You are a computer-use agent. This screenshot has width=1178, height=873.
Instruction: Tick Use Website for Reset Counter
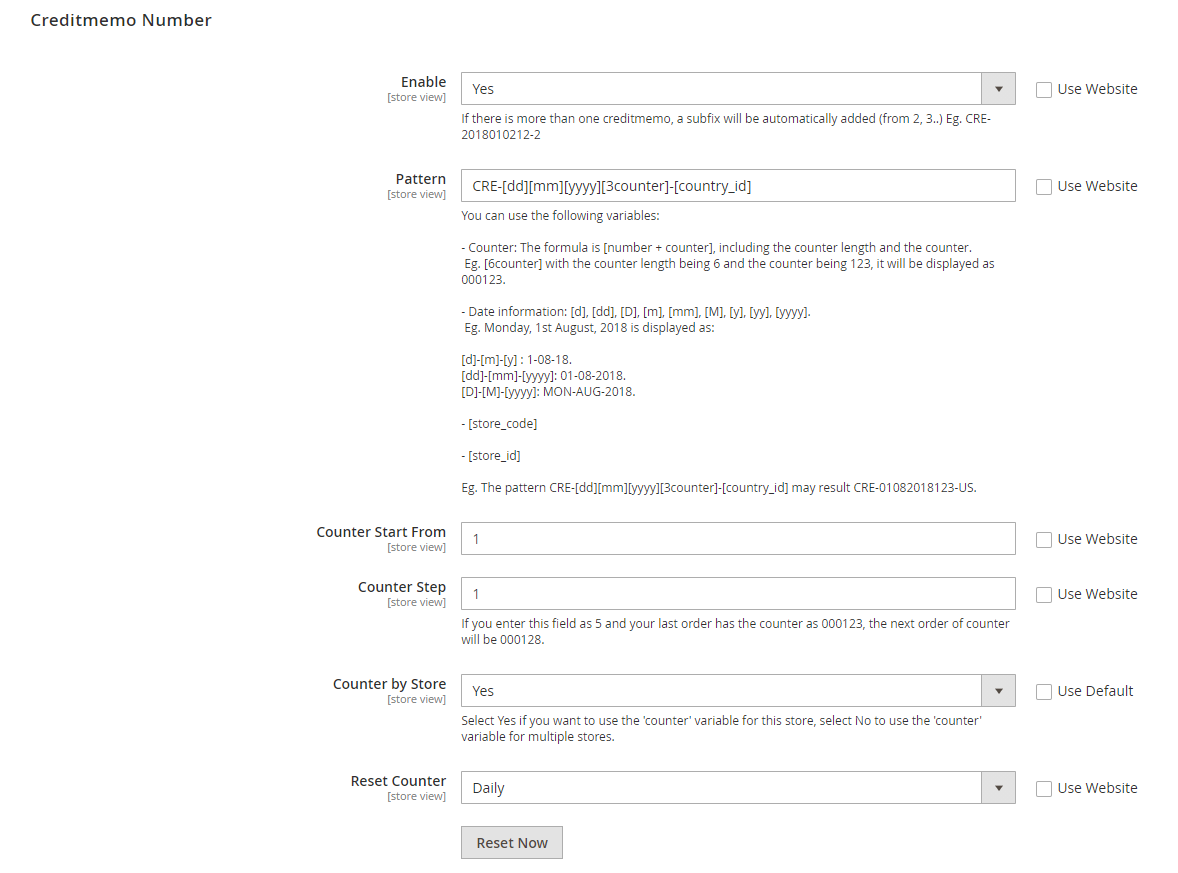tap(1044, 788)
